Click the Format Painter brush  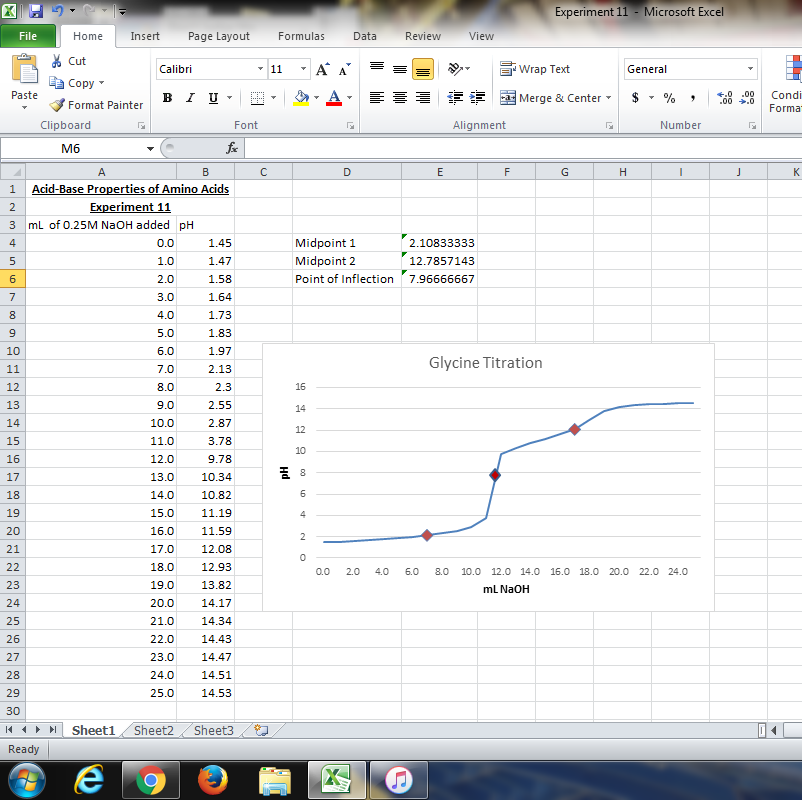[58, 105]
